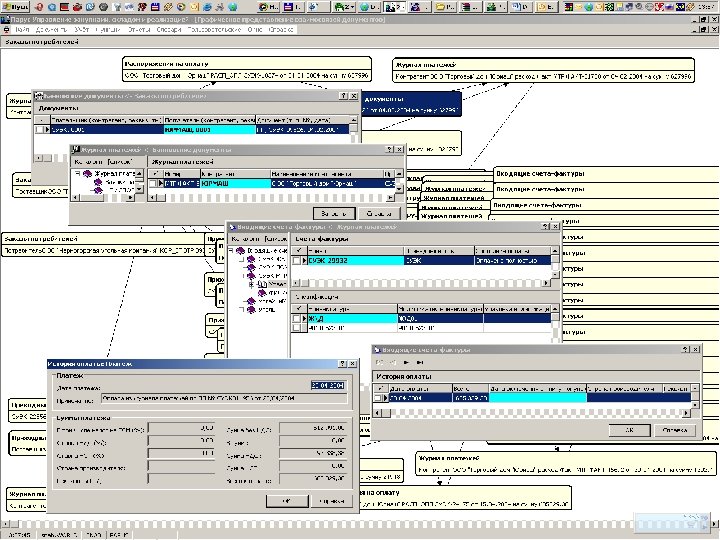Click Выбрать button in Журнал платежей dialog

(334, 214)
